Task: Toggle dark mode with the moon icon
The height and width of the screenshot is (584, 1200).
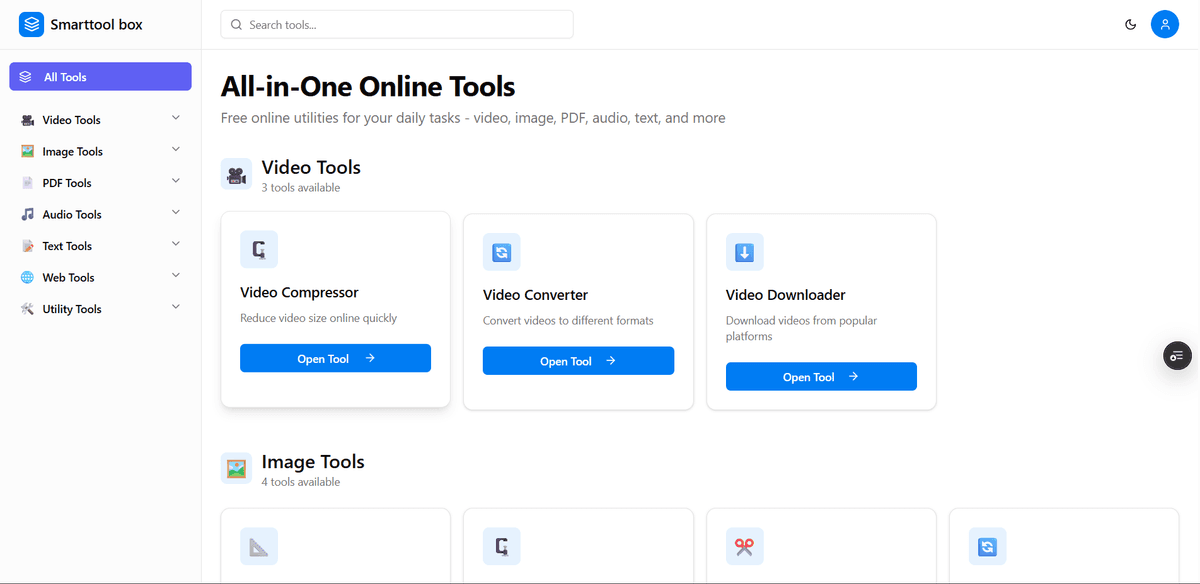Action: [x=1131, y=23]
